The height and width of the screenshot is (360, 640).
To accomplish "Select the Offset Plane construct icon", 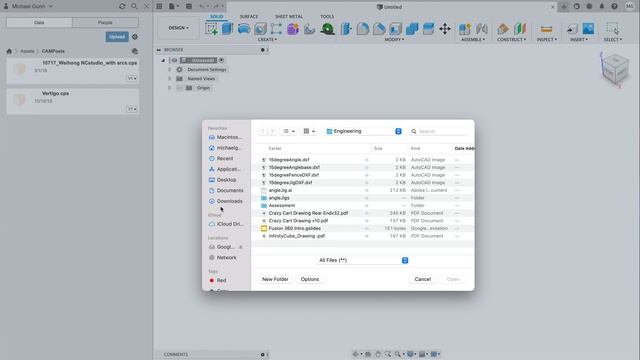I will tap(503, 29).
